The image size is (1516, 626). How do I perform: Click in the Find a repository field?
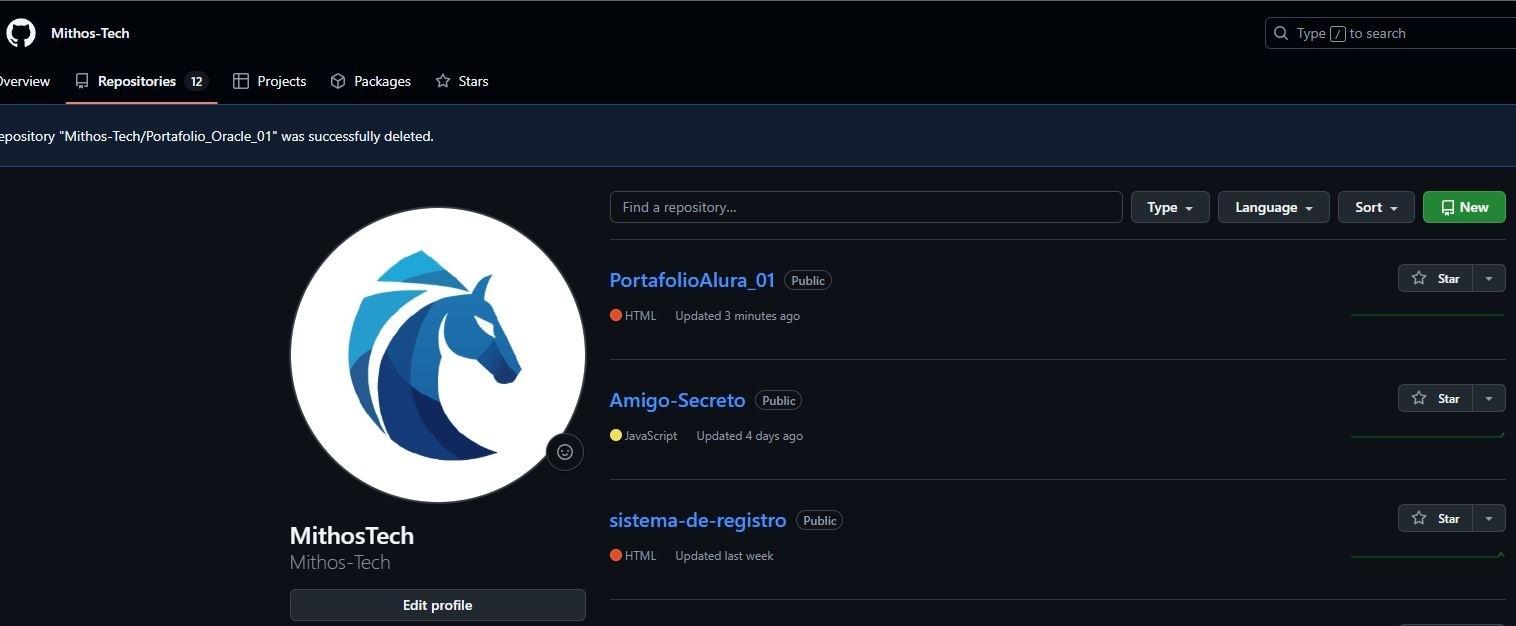pos(866,207)
